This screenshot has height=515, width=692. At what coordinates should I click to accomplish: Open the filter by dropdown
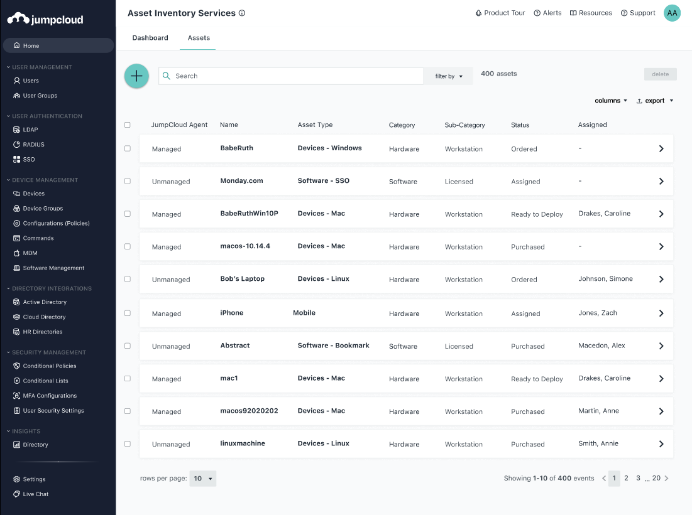(448, 76)
